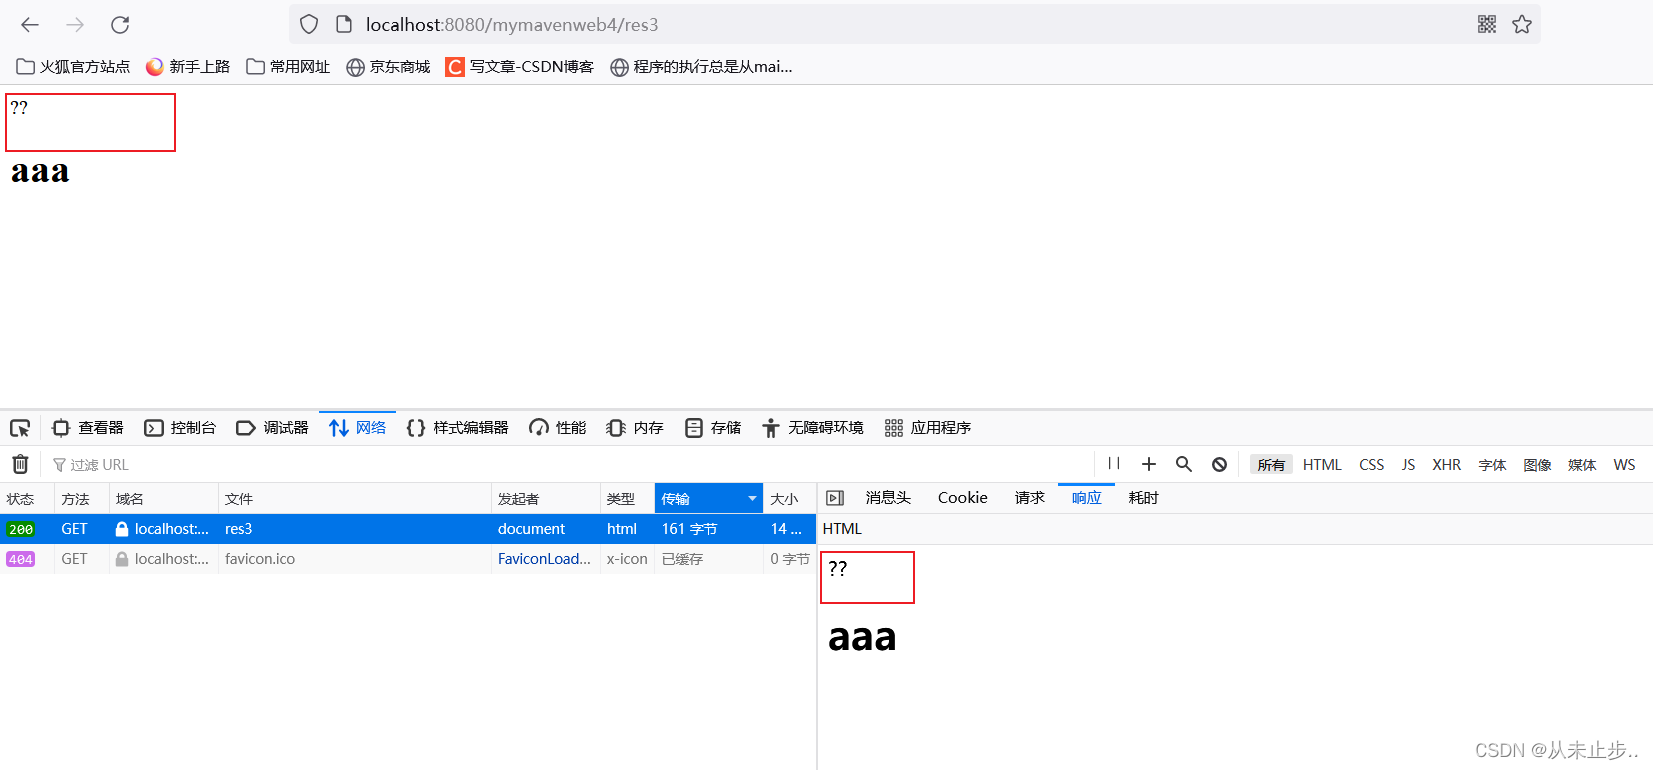The width and height of the screenshot is (1653, 770).
Task: Click the 404 status badge
Action: (21, 559)
